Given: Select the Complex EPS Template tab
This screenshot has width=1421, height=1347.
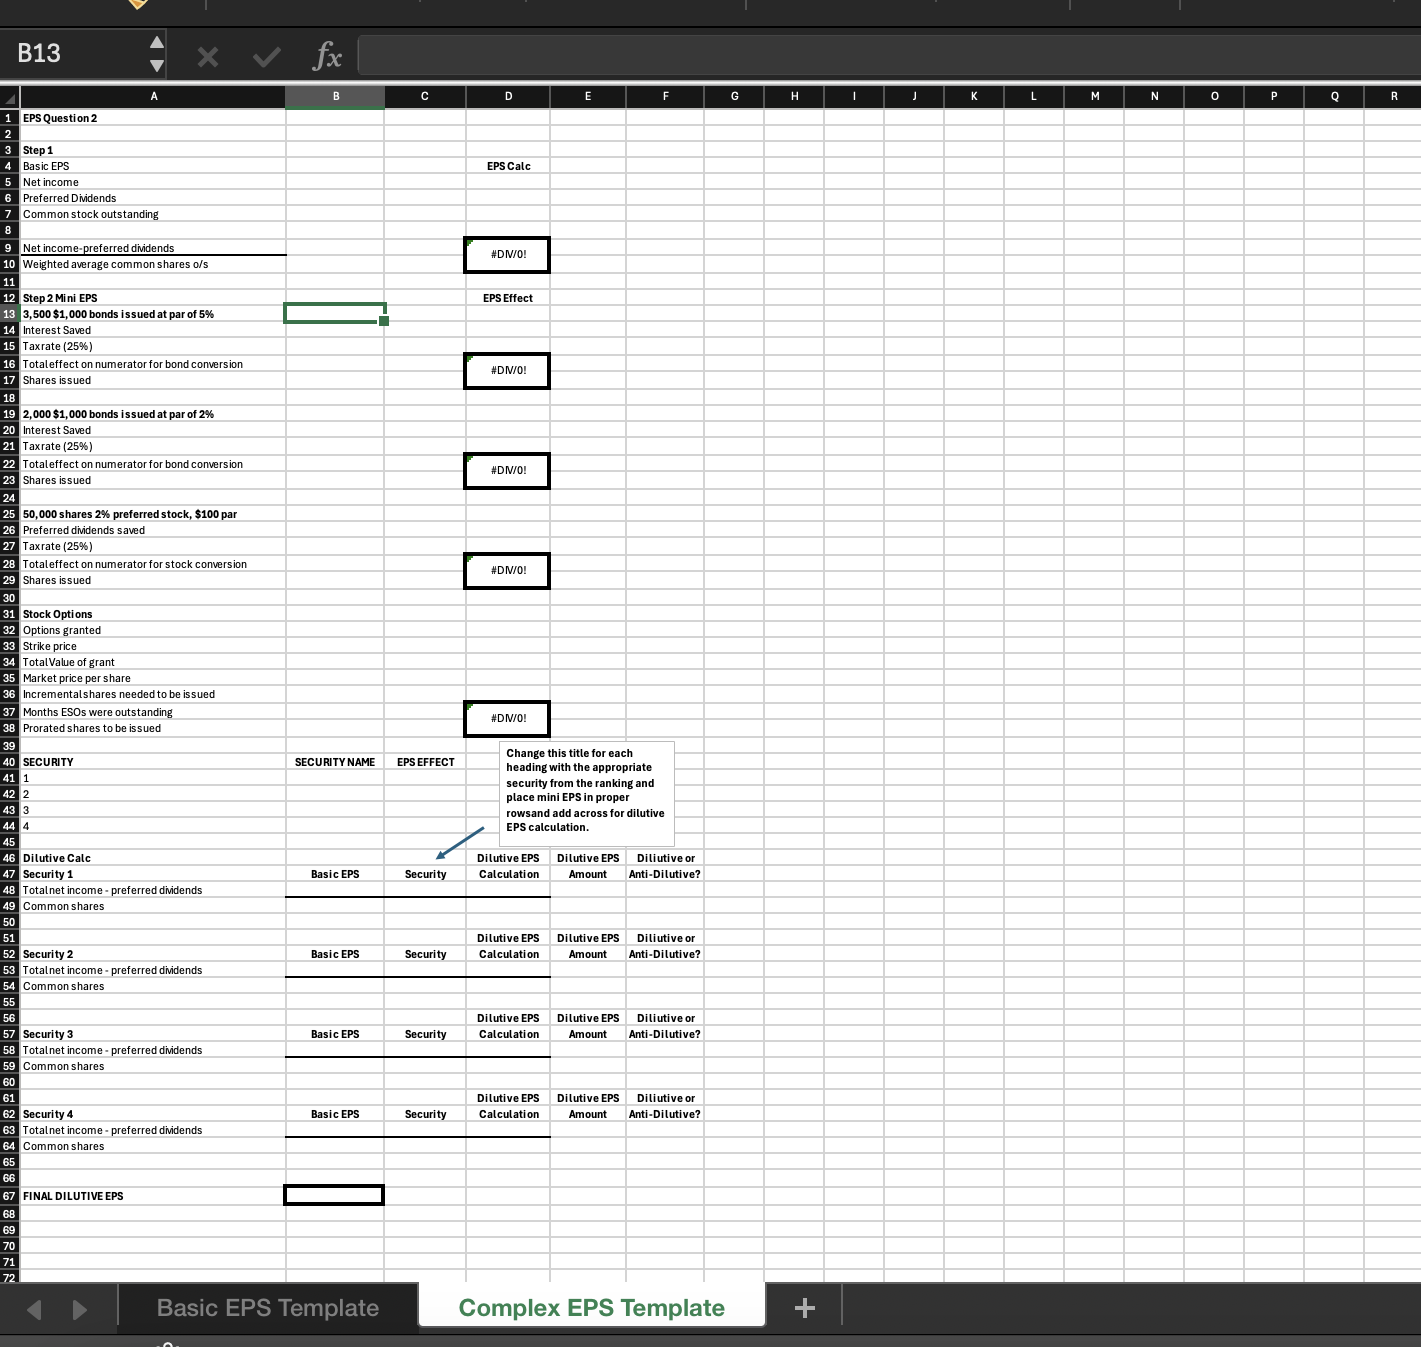Looking at the screenshot, I should coord(590,1307).
